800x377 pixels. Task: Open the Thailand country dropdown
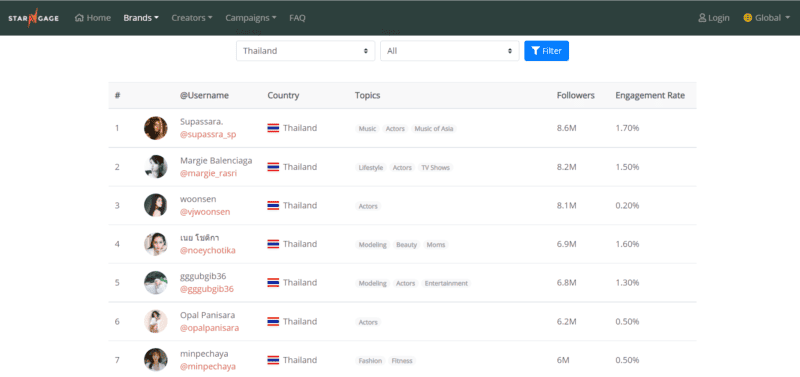[x=306, y=51]
